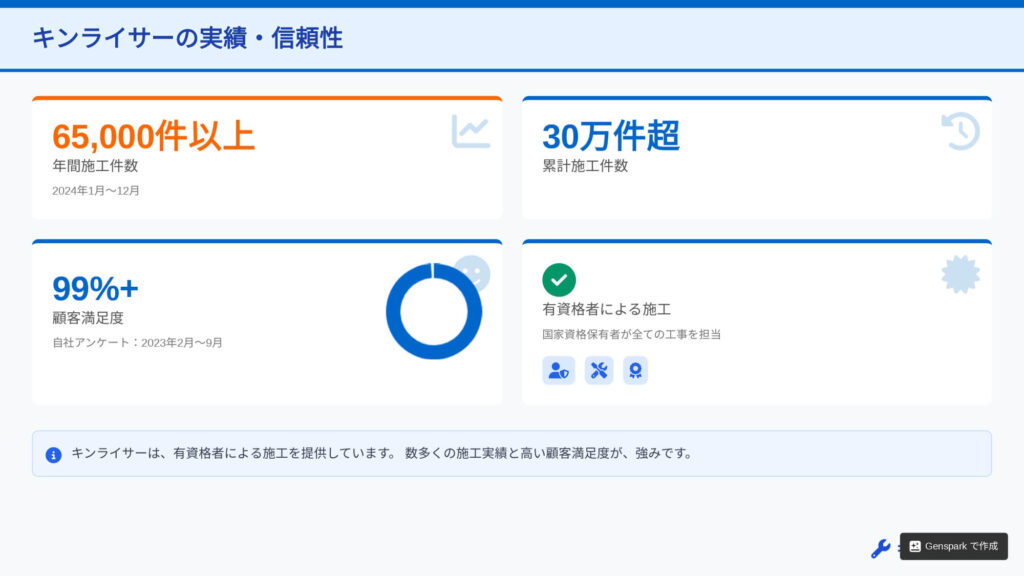The image size is (1024, 576).
Task: Click the 自社アンケート：2023年2月〜9月 text
Action: (138, 343)
